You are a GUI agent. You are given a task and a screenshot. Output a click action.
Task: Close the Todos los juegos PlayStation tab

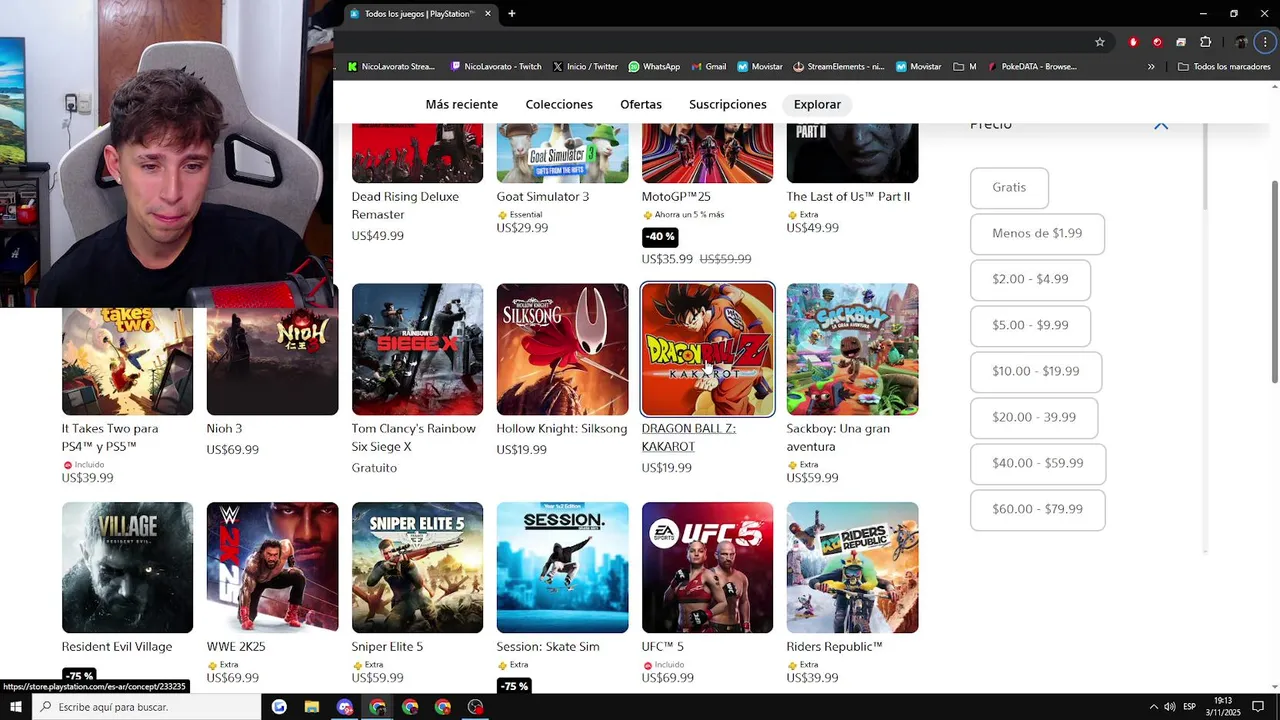[488, 14]
